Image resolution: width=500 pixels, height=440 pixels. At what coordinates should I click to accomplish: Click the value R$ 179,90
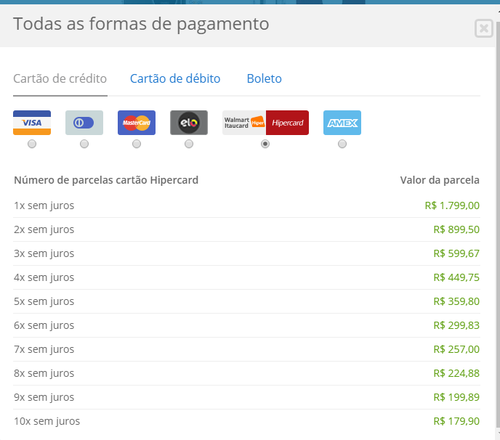[456, 422]
